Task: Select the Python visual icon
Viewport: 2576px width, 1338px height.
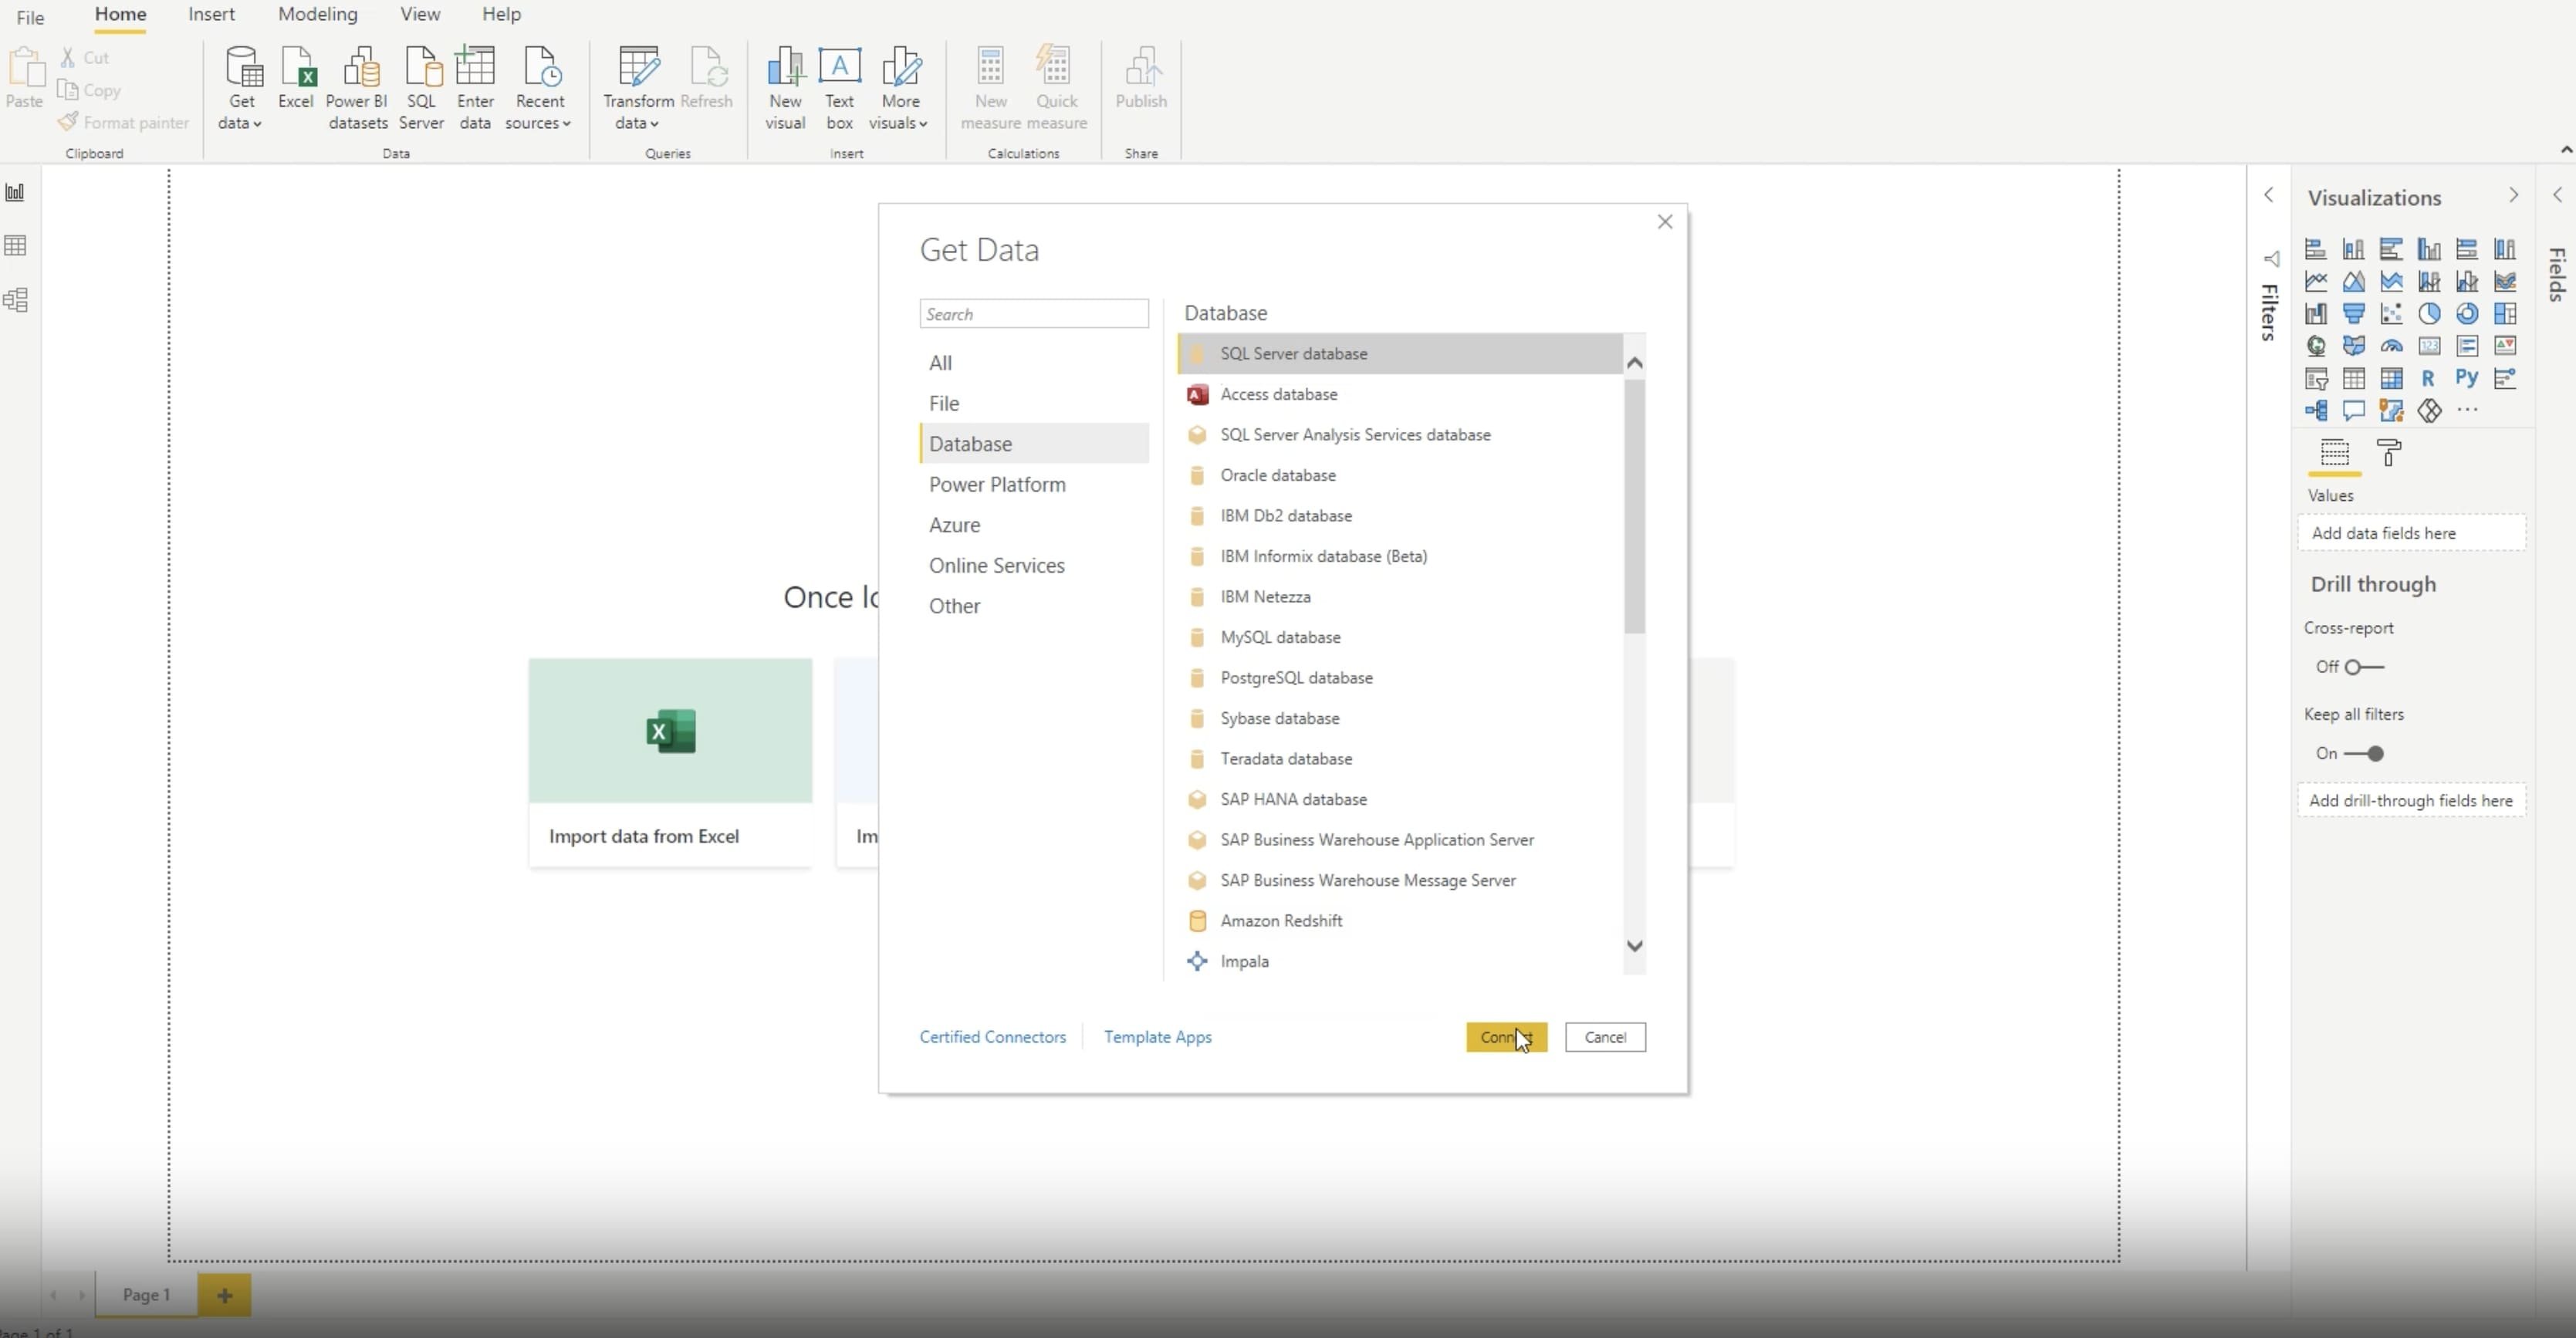Action: point(2467,378)
